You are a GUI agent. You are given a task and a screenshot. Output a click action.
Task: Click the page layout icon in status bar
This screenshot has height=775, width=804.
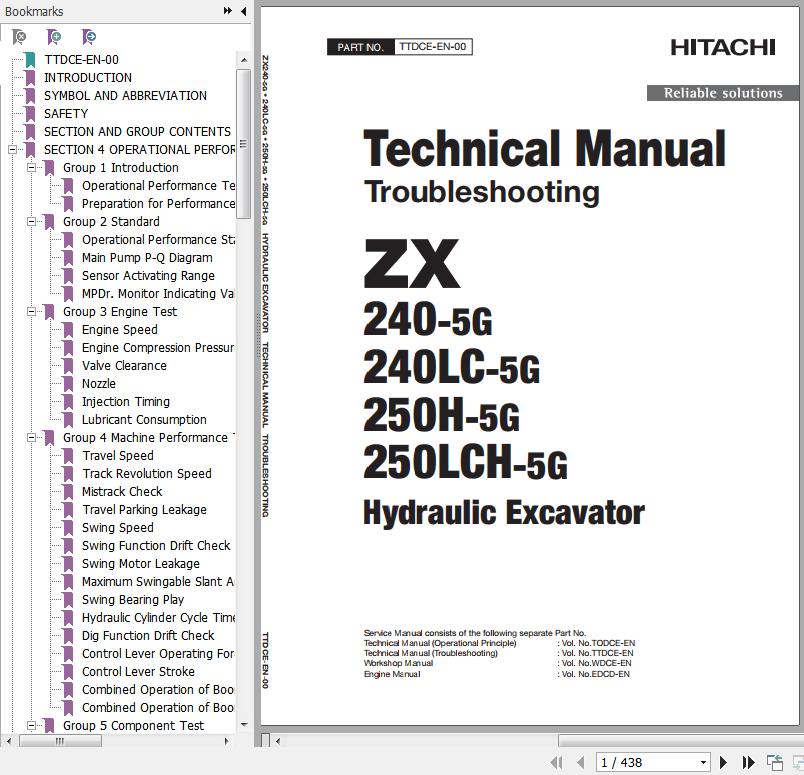(774, 762)
